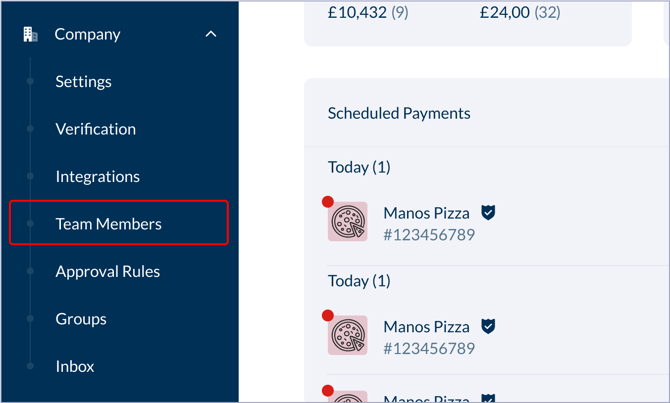Viewport: 670px width, 403px height.
Task: Collapse the Company menu chevron
Action: tap(211, 34)
